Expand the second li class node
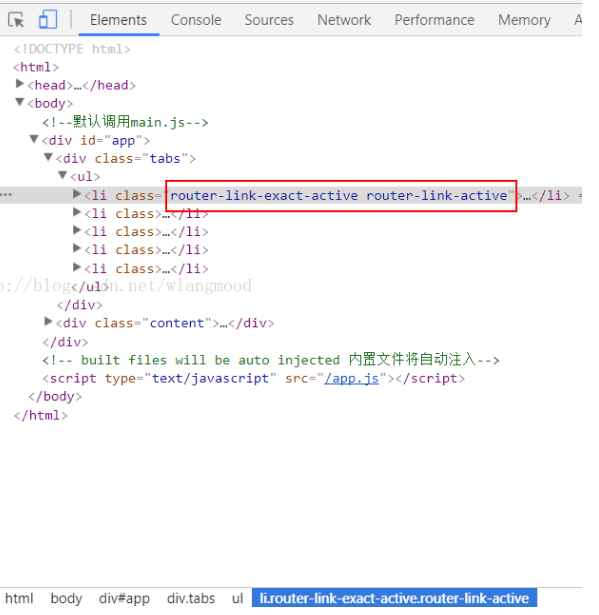Viewport: 599px width, 615px height. tap(77, 212)
